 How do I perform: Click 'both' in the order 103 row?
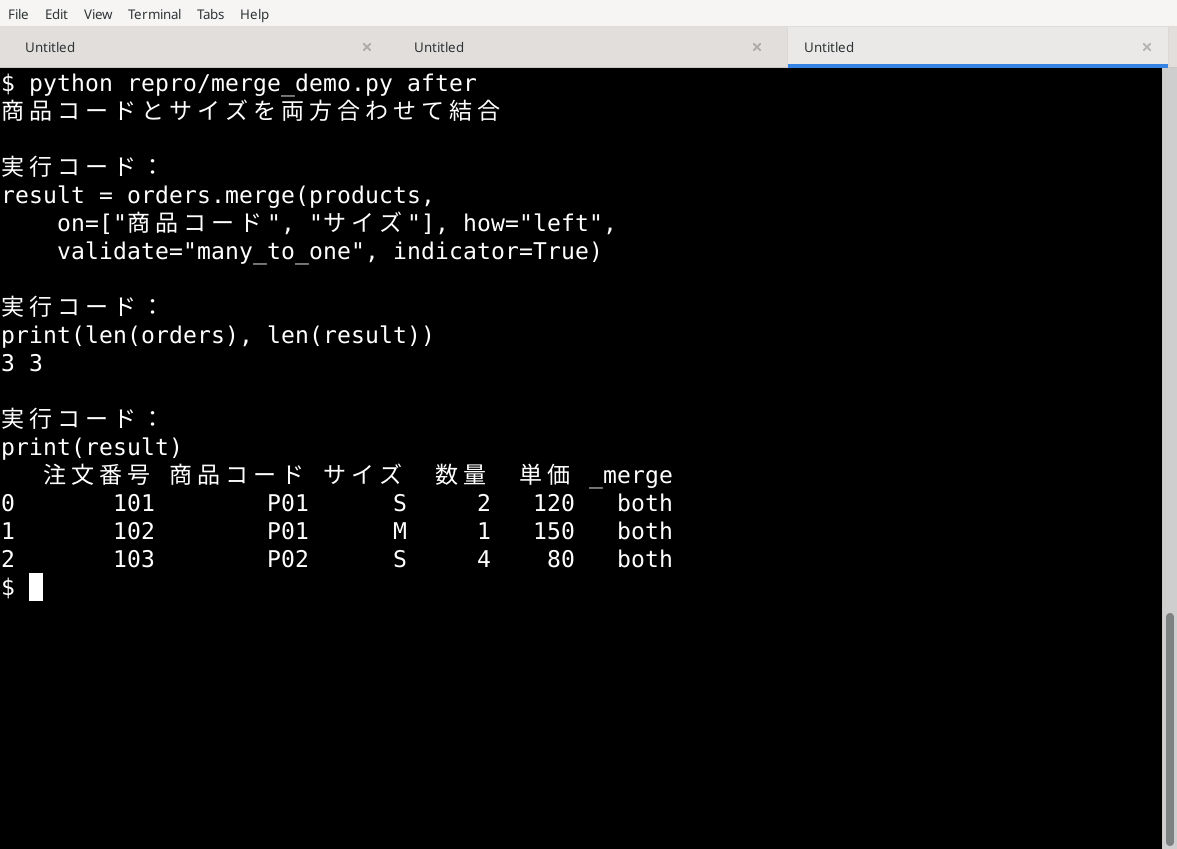[645, 559]
